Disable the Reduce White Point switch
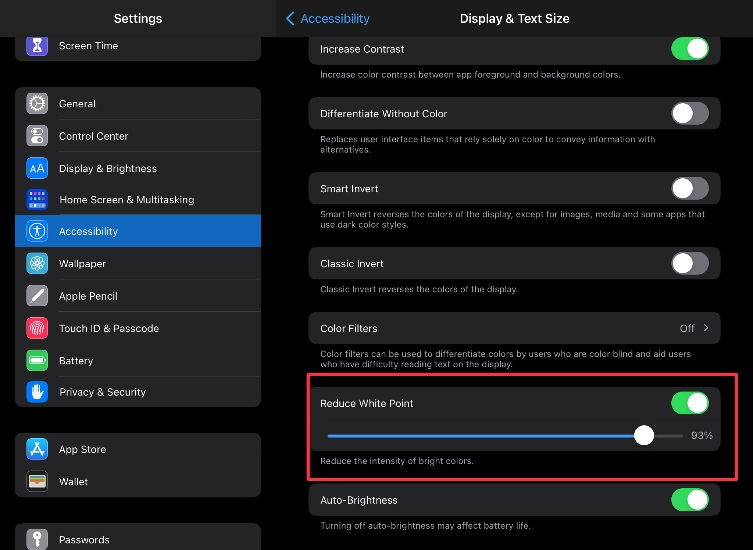The height and width of the screenshot is (550, 753). coord(690,403)
